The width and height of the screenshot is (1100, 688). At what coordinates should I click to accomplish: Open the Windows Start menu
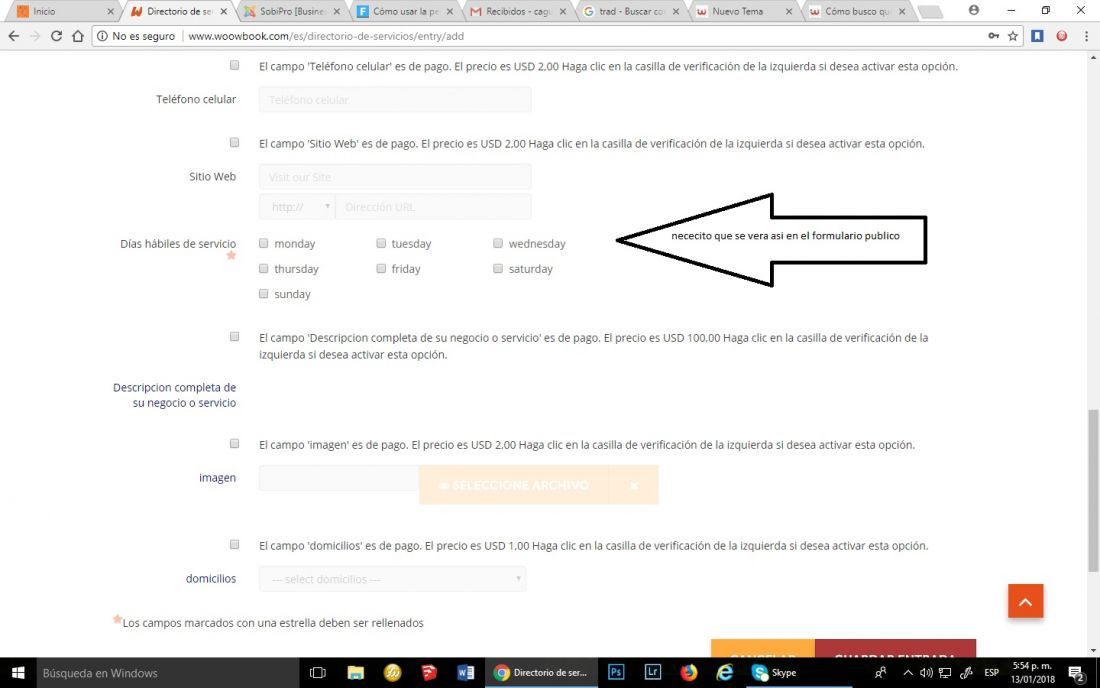(18, 673)
